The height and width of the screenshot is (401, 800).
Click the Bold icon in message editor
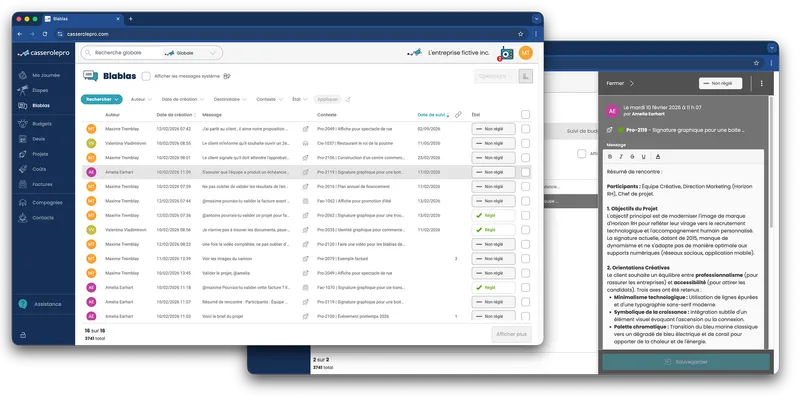pos(610,157)
